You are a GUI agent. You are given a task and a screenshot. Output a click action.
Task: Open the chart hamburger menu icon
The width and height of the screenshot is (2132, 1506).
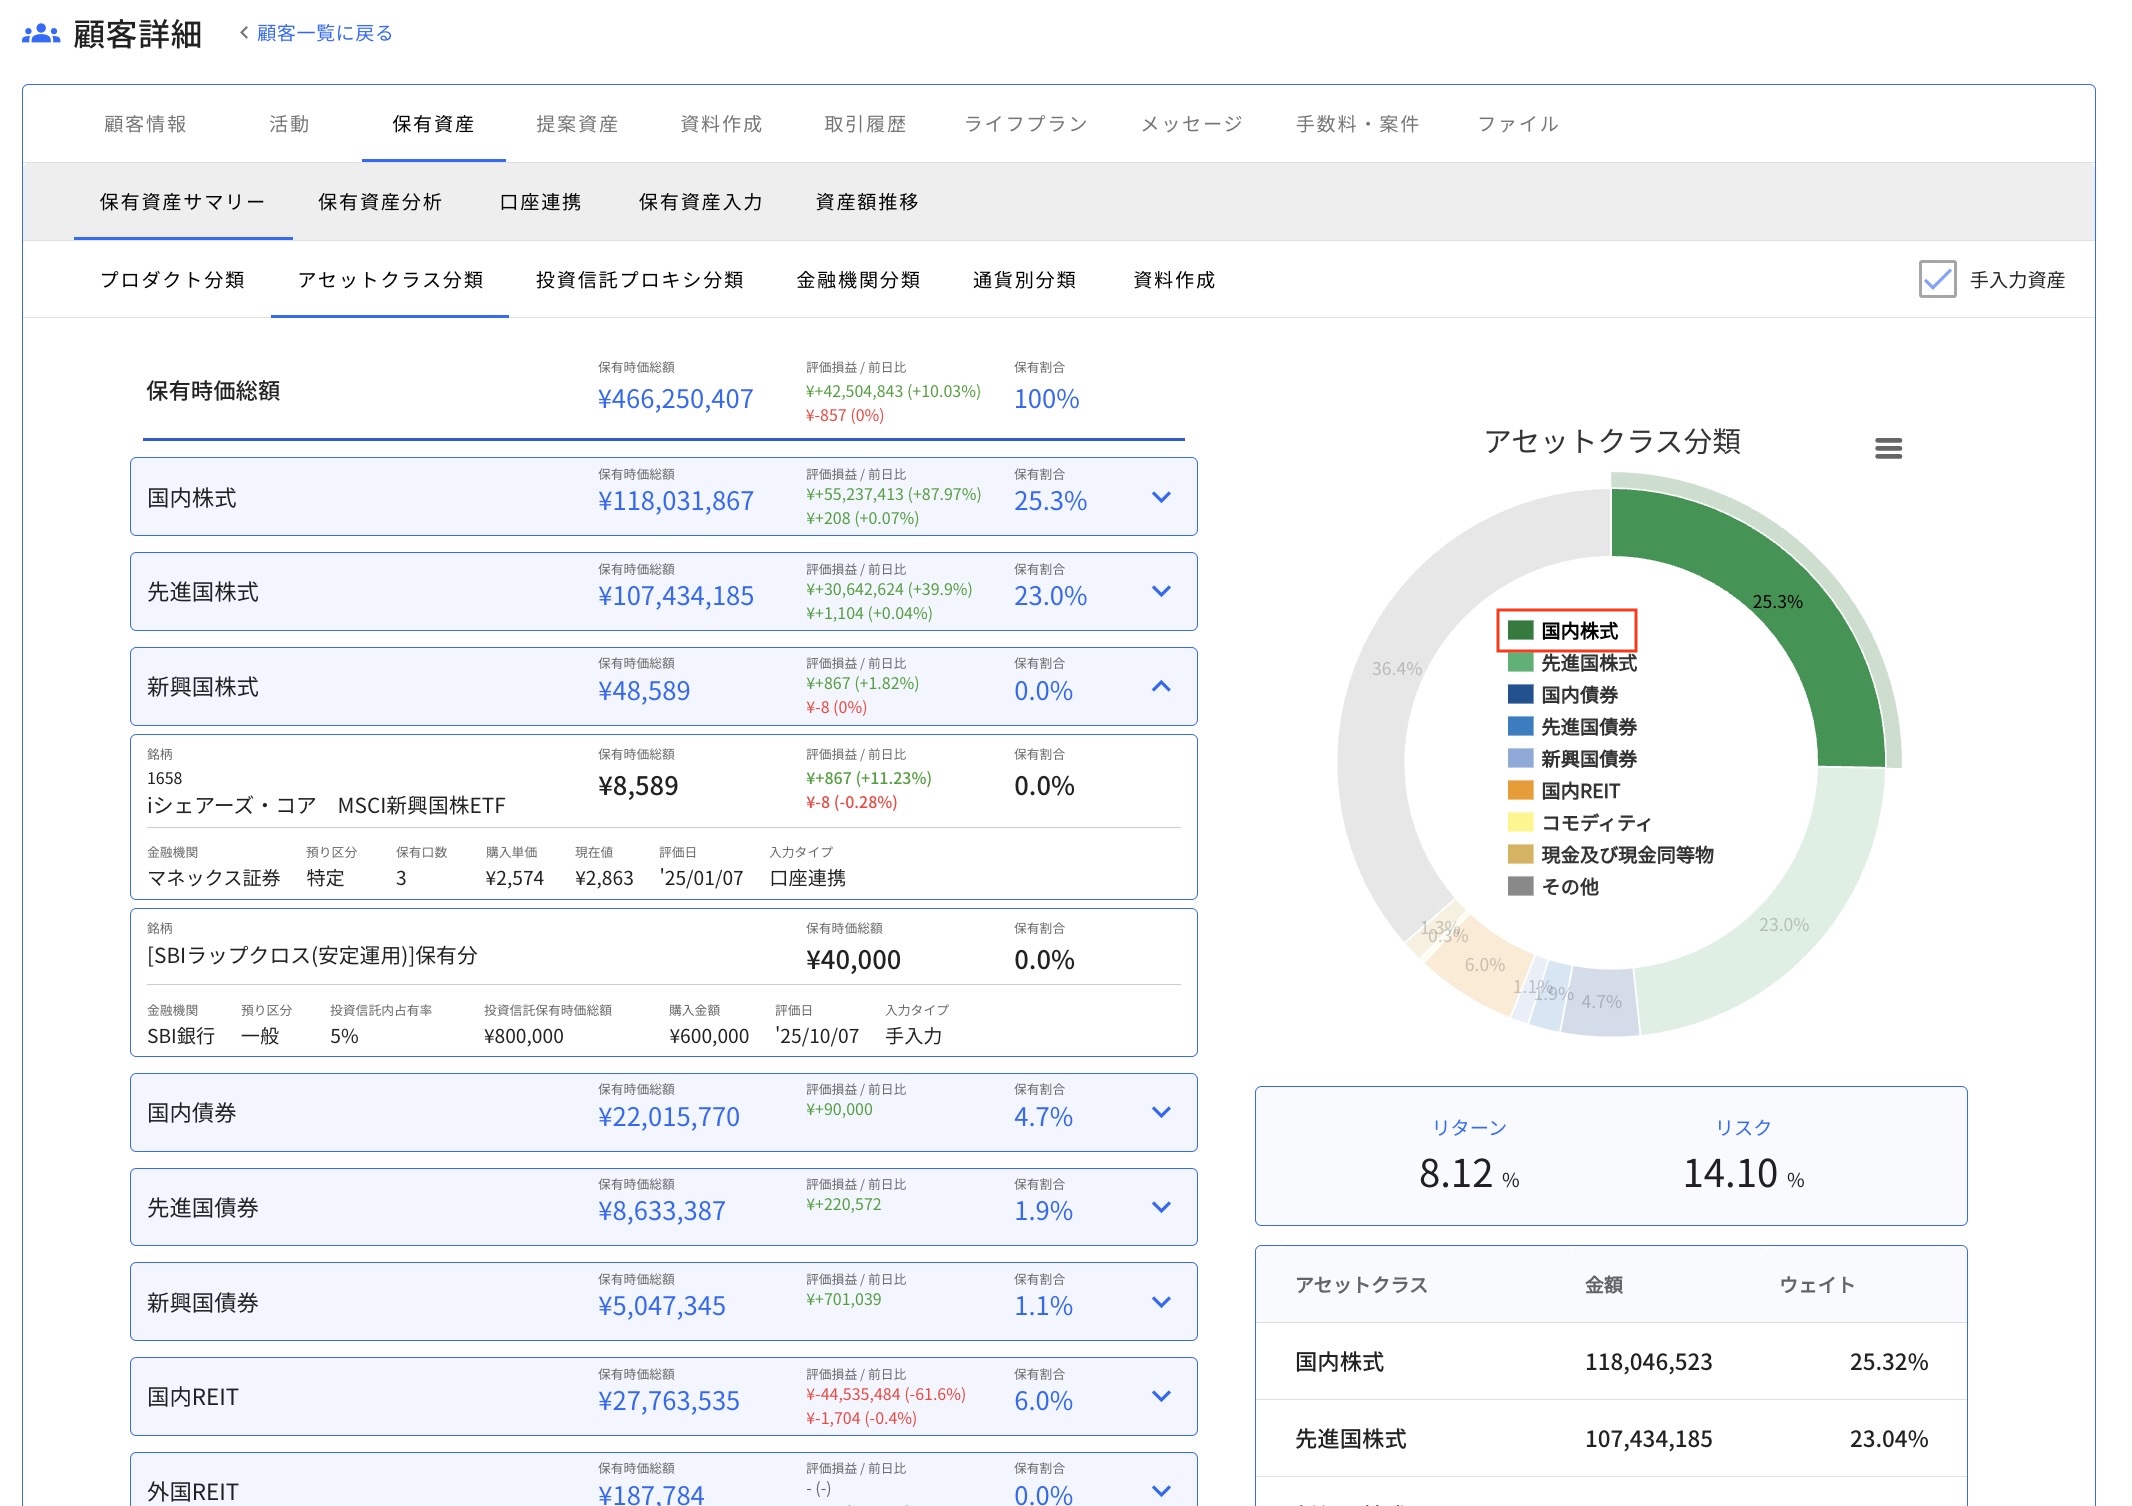(x=1888, y=448)
